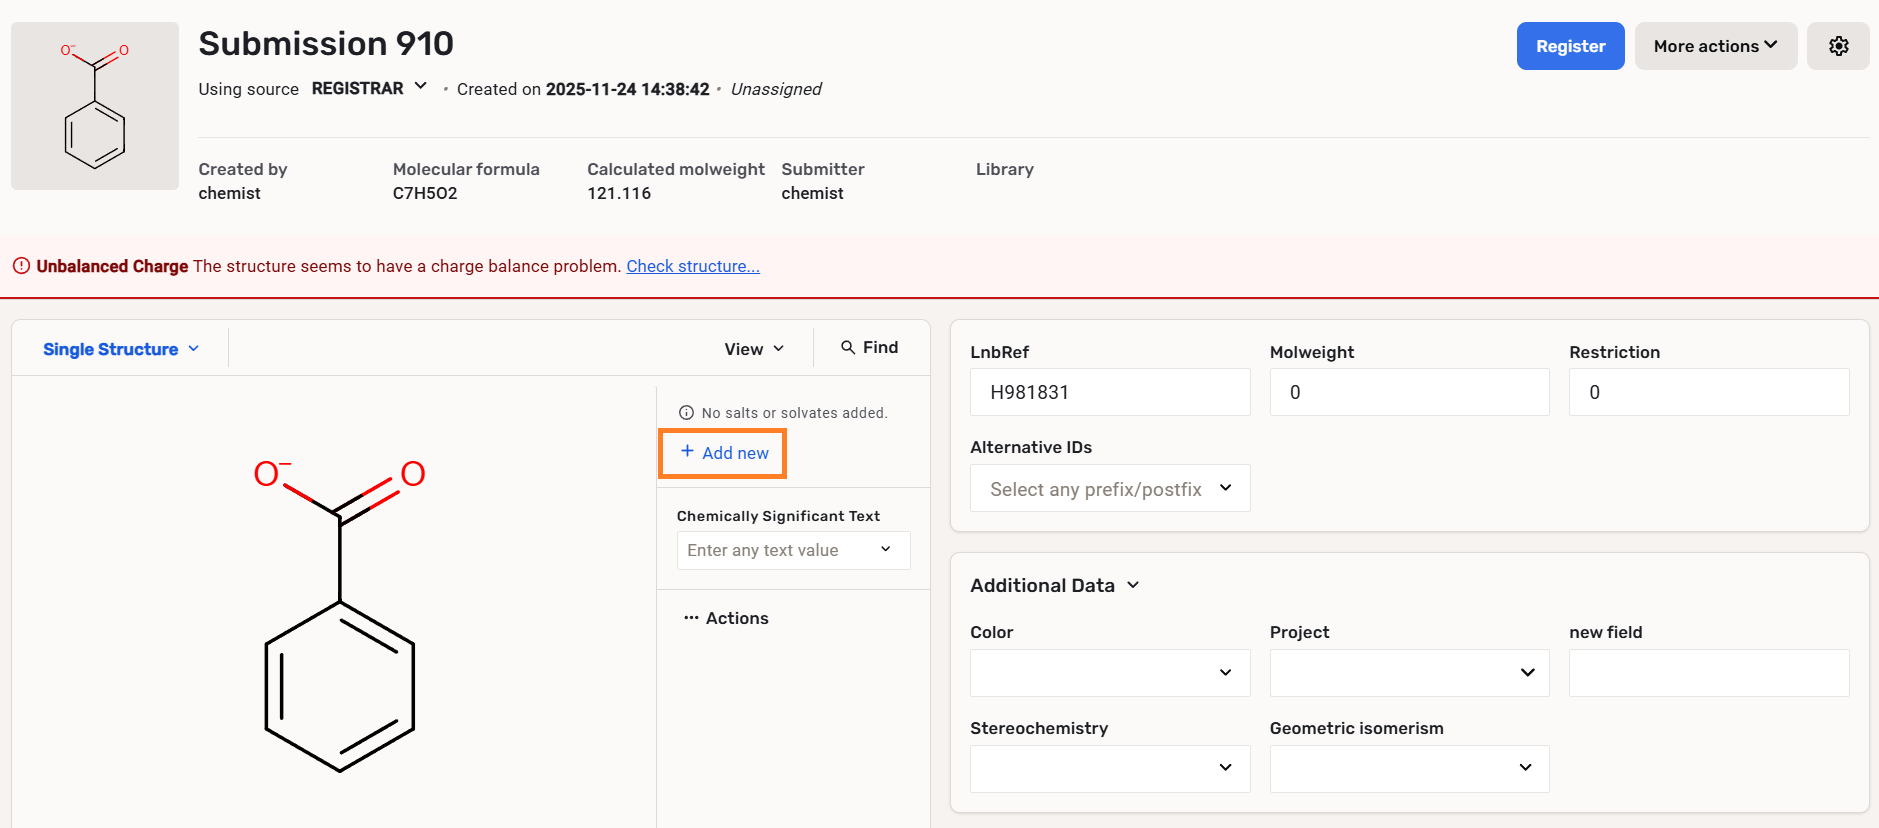Follow the Check structure link
This screenshot has height=828, width=1879.
coord(693,266)
